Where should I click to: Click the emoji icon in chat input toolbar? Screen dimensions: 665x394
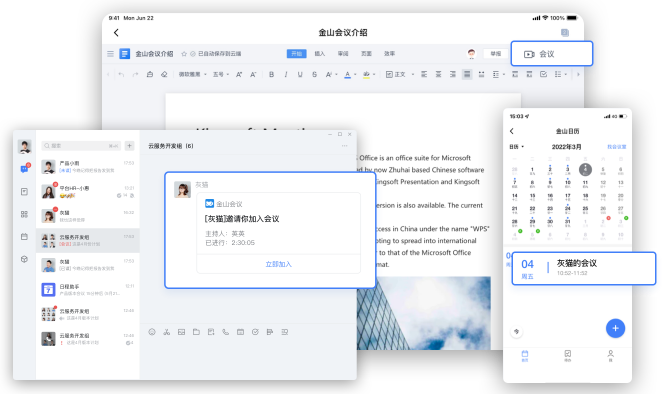coord(152,332)
